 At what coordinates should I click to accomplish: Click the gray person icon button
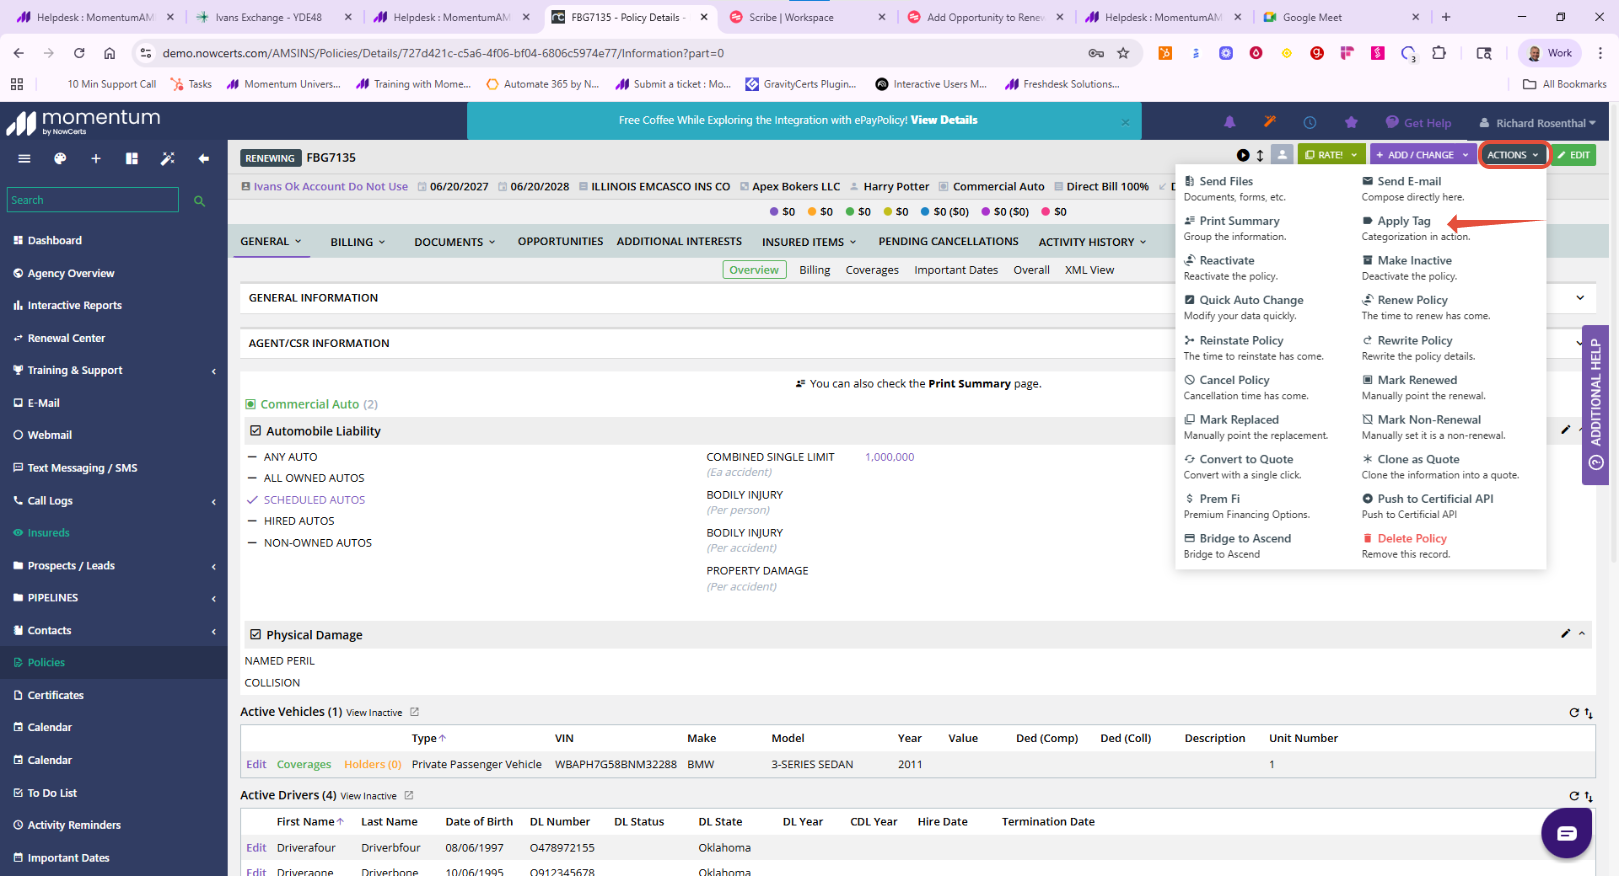[1282, 155]
